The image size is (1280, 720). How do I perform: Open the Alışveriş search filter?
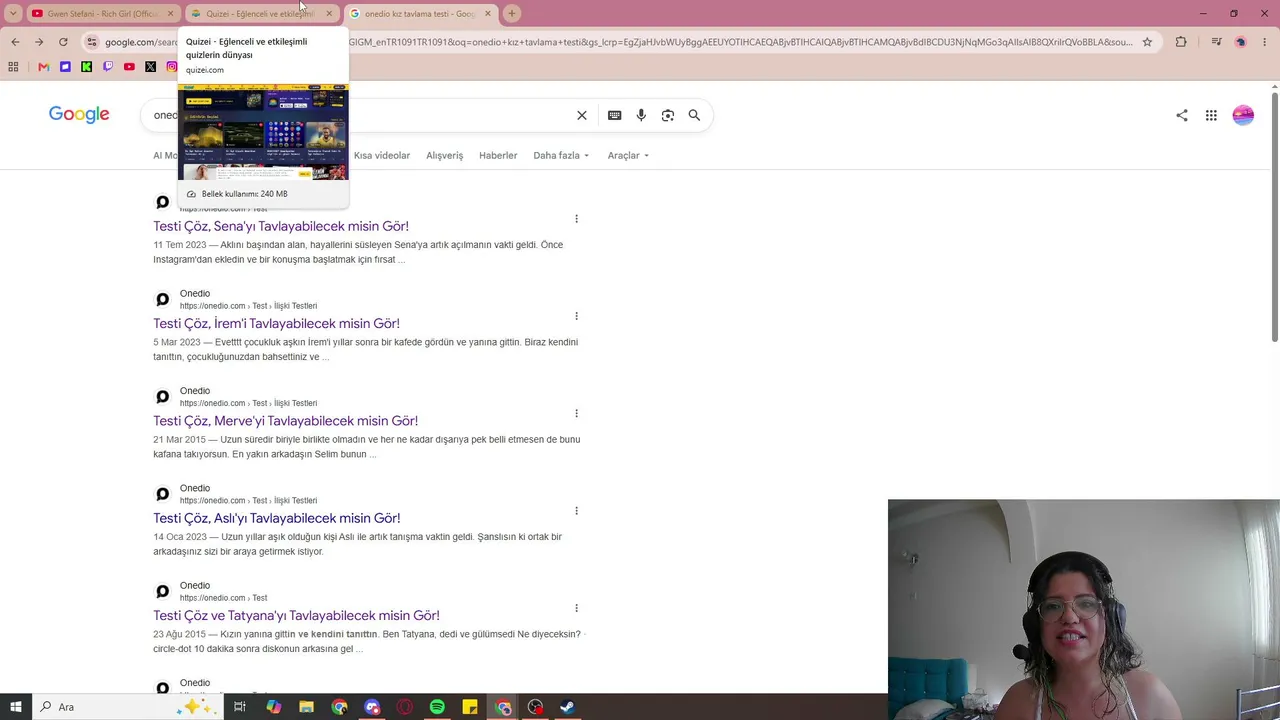(445, 156)
